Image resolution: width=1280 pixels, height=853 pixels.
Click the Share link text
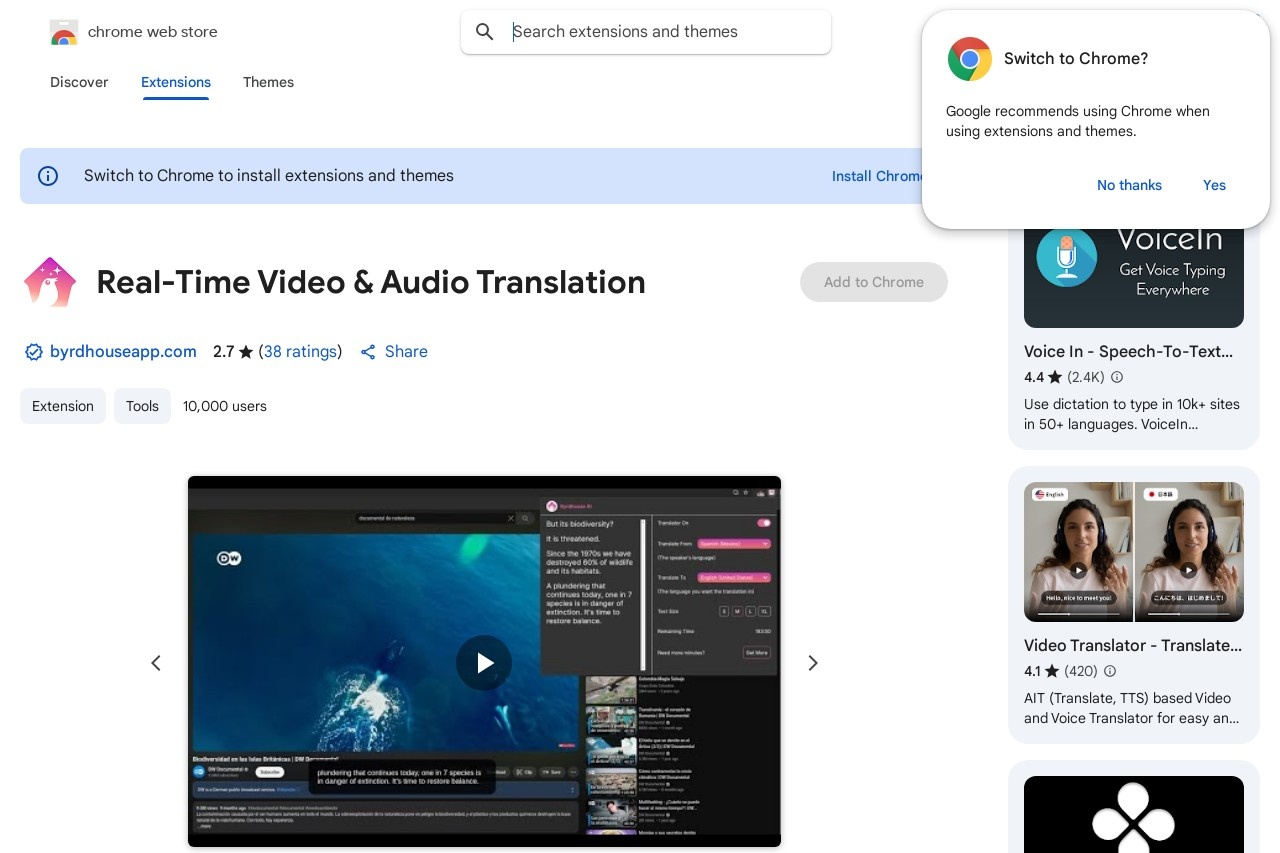tap(406, 352)
